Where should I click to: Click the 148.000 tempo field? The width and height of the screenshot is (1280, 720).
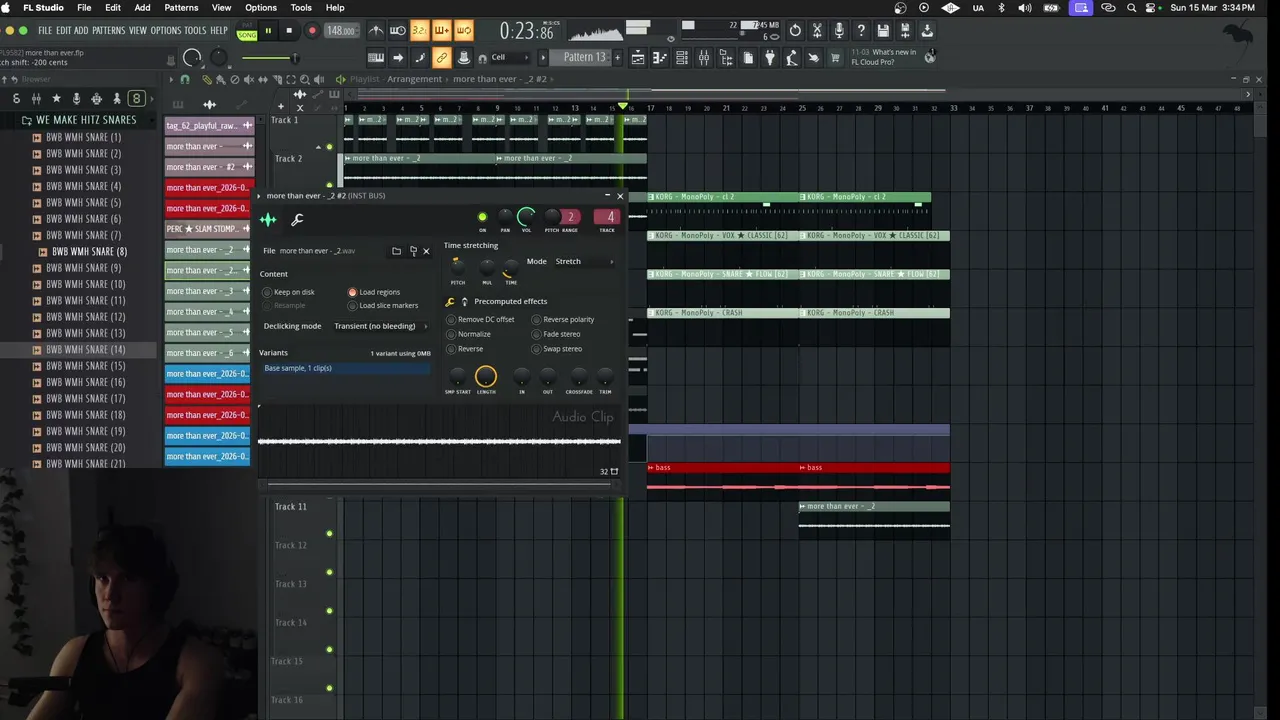(x=341, y=31)
